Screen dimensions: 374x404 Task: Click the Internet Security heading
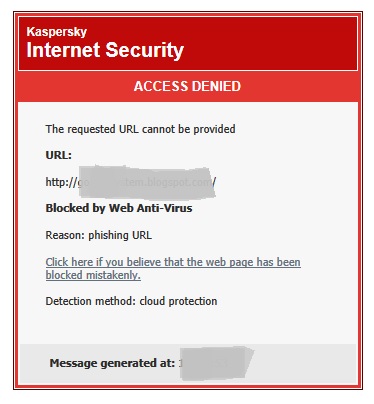(x=105, y=50)
